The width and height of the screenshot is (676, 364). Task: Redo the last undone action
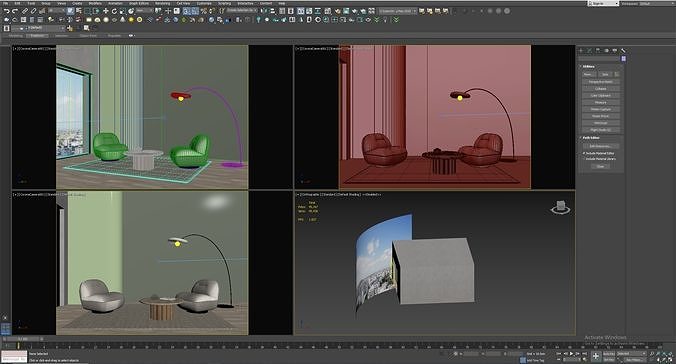[15, 11]
